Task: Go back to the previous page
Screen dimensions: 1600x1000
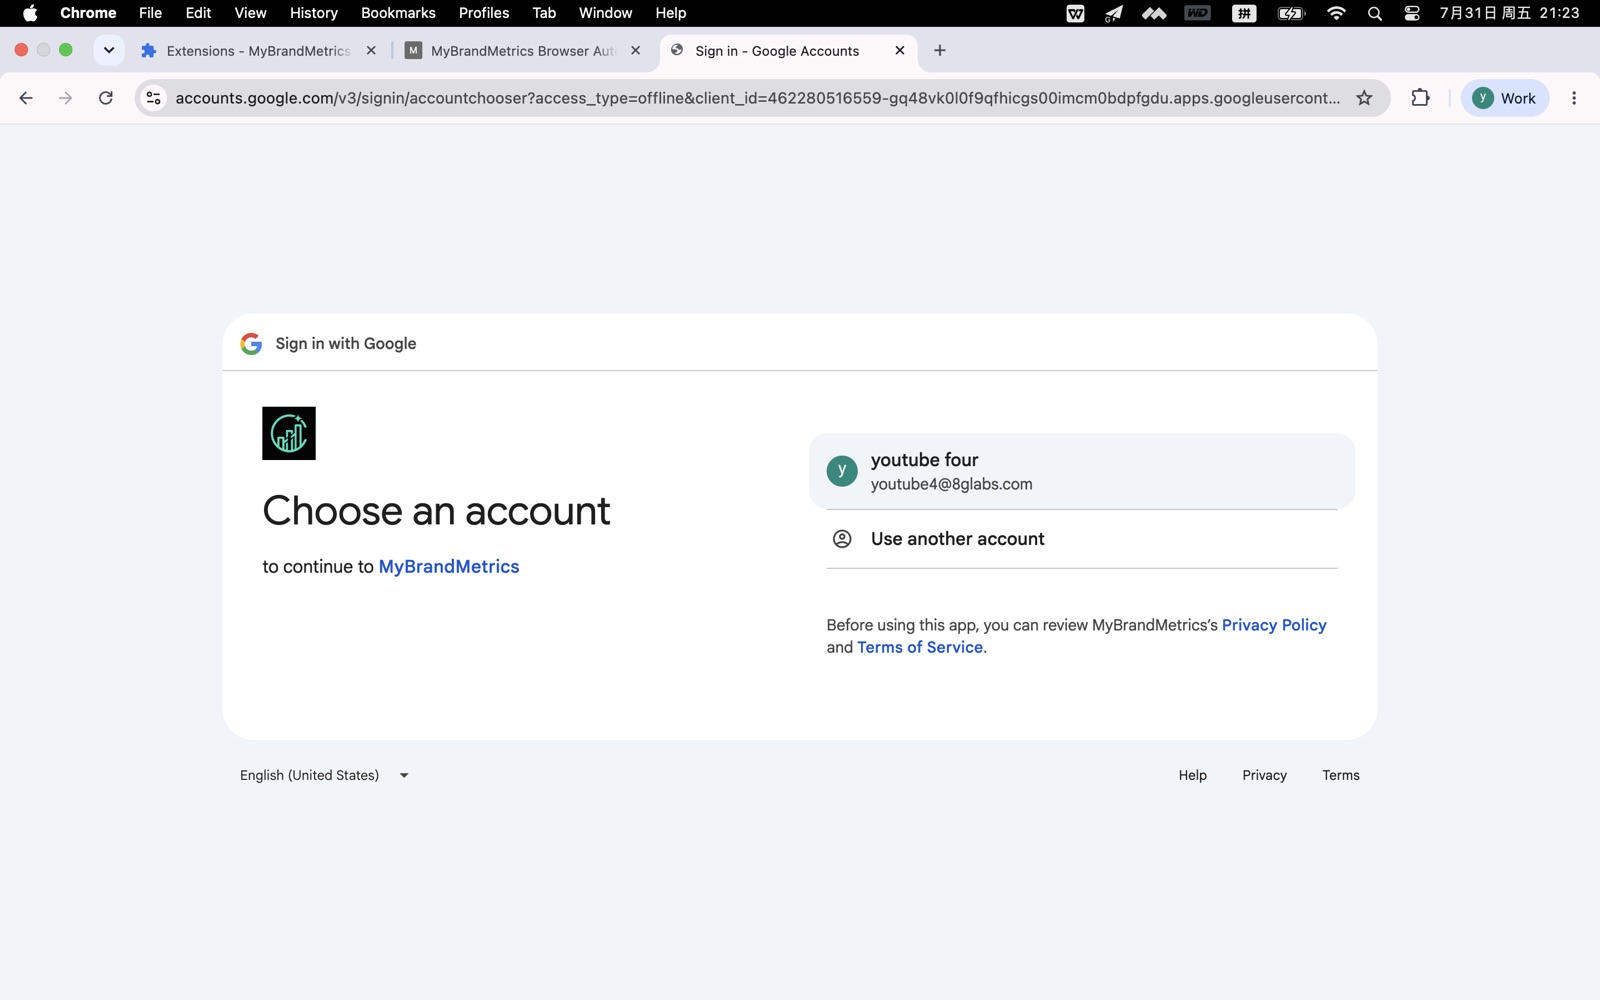Action: tap(26, 98)
